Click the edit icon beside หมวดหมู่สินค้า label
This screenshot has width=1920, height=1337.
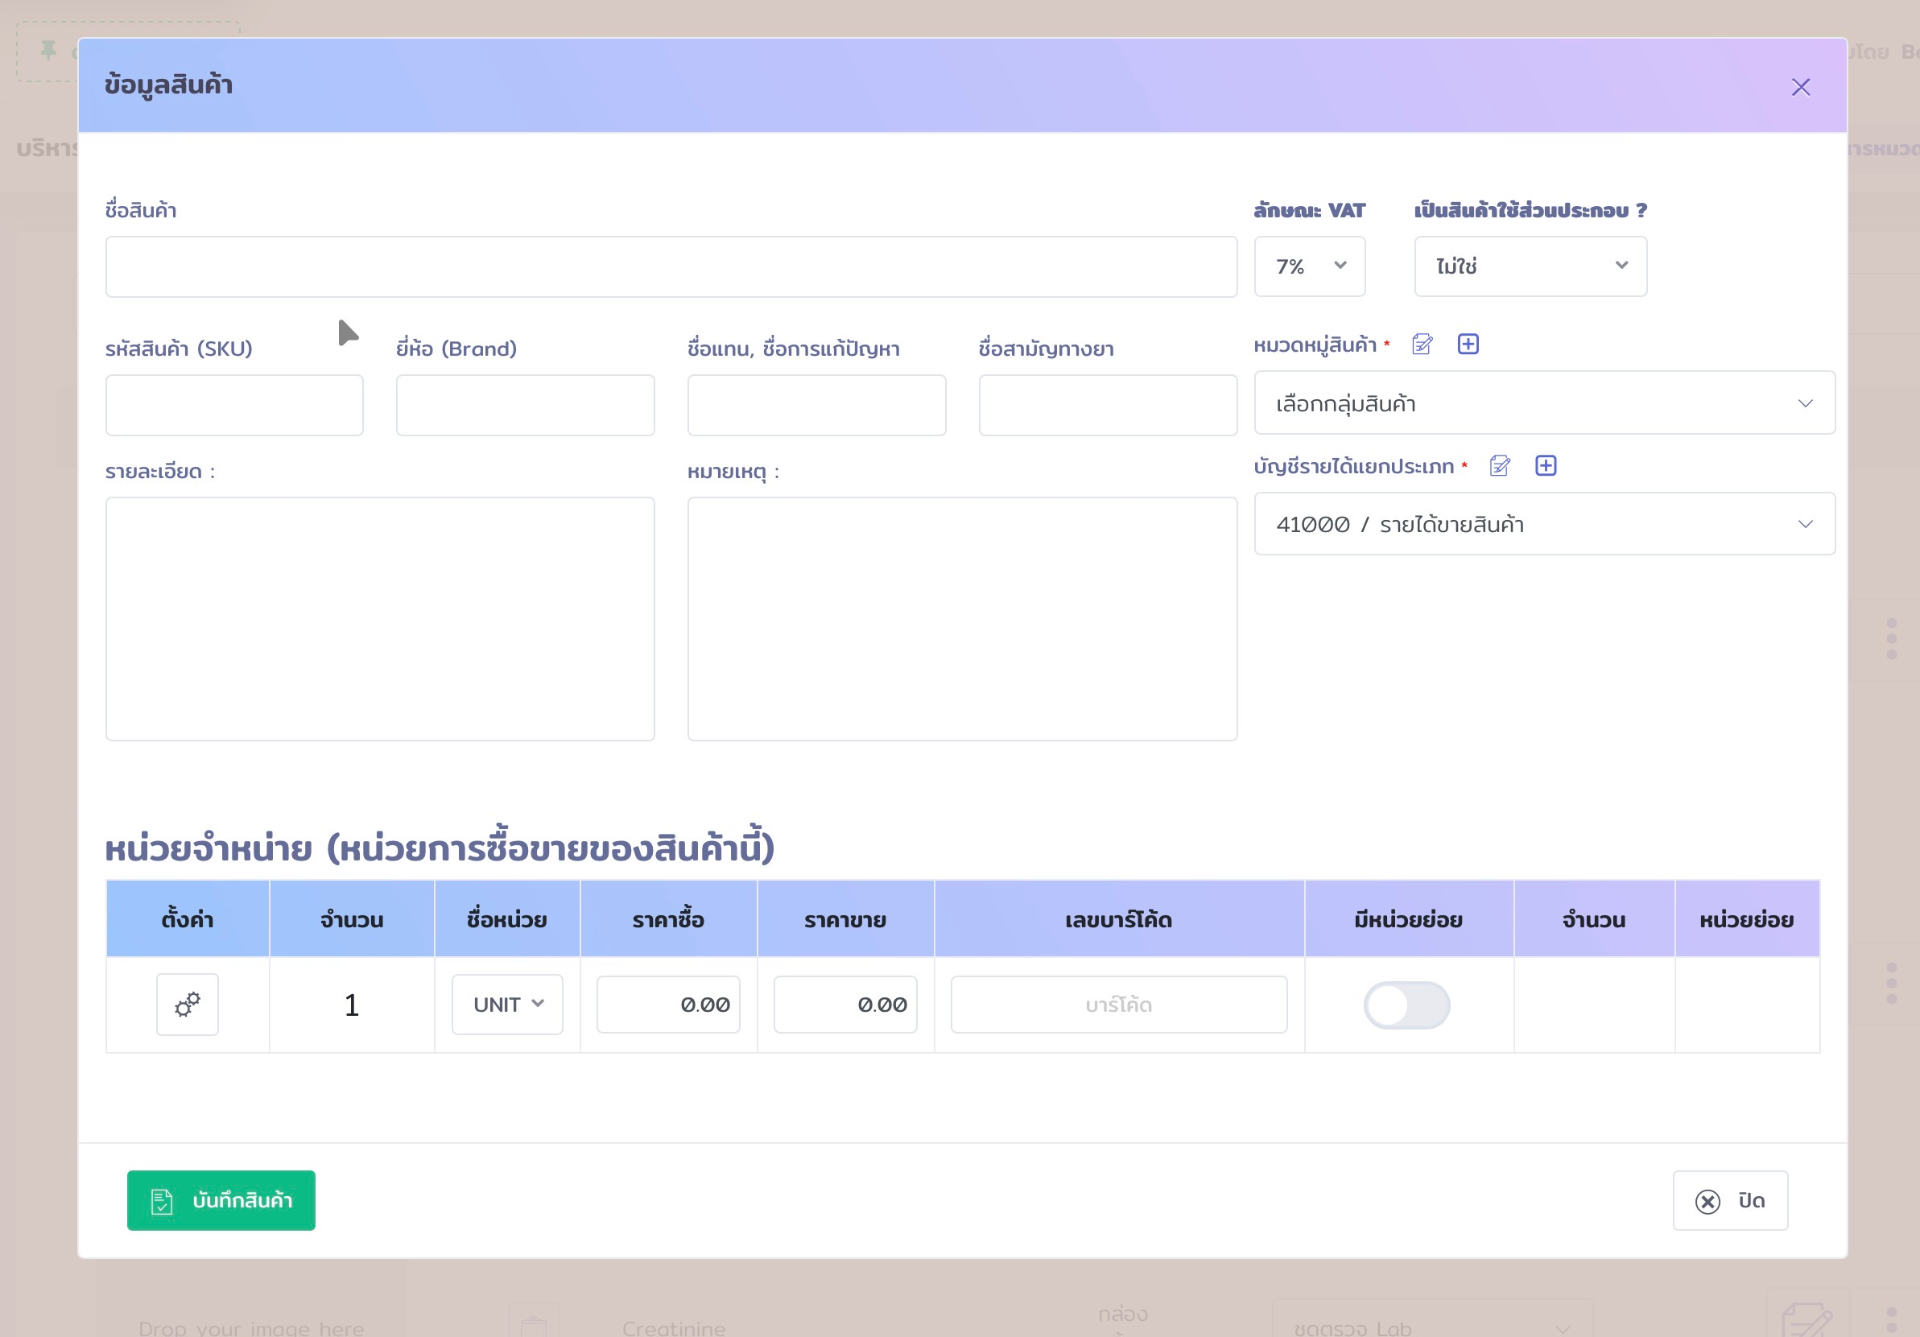point(1422,344)
